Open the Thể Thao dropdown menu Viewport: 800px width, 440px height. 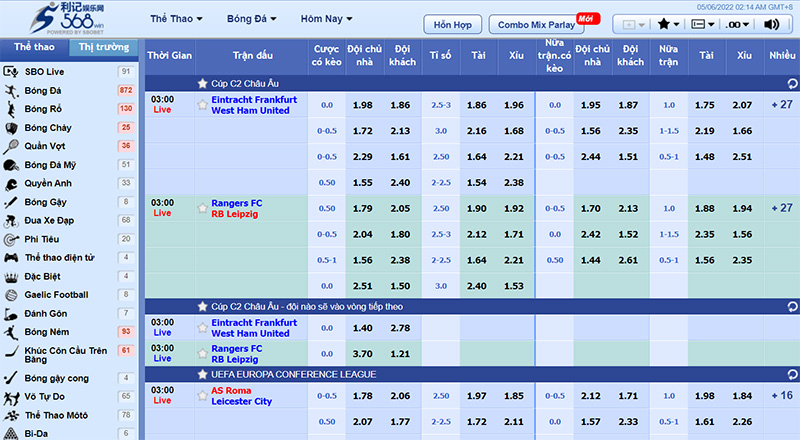point(176,19)
